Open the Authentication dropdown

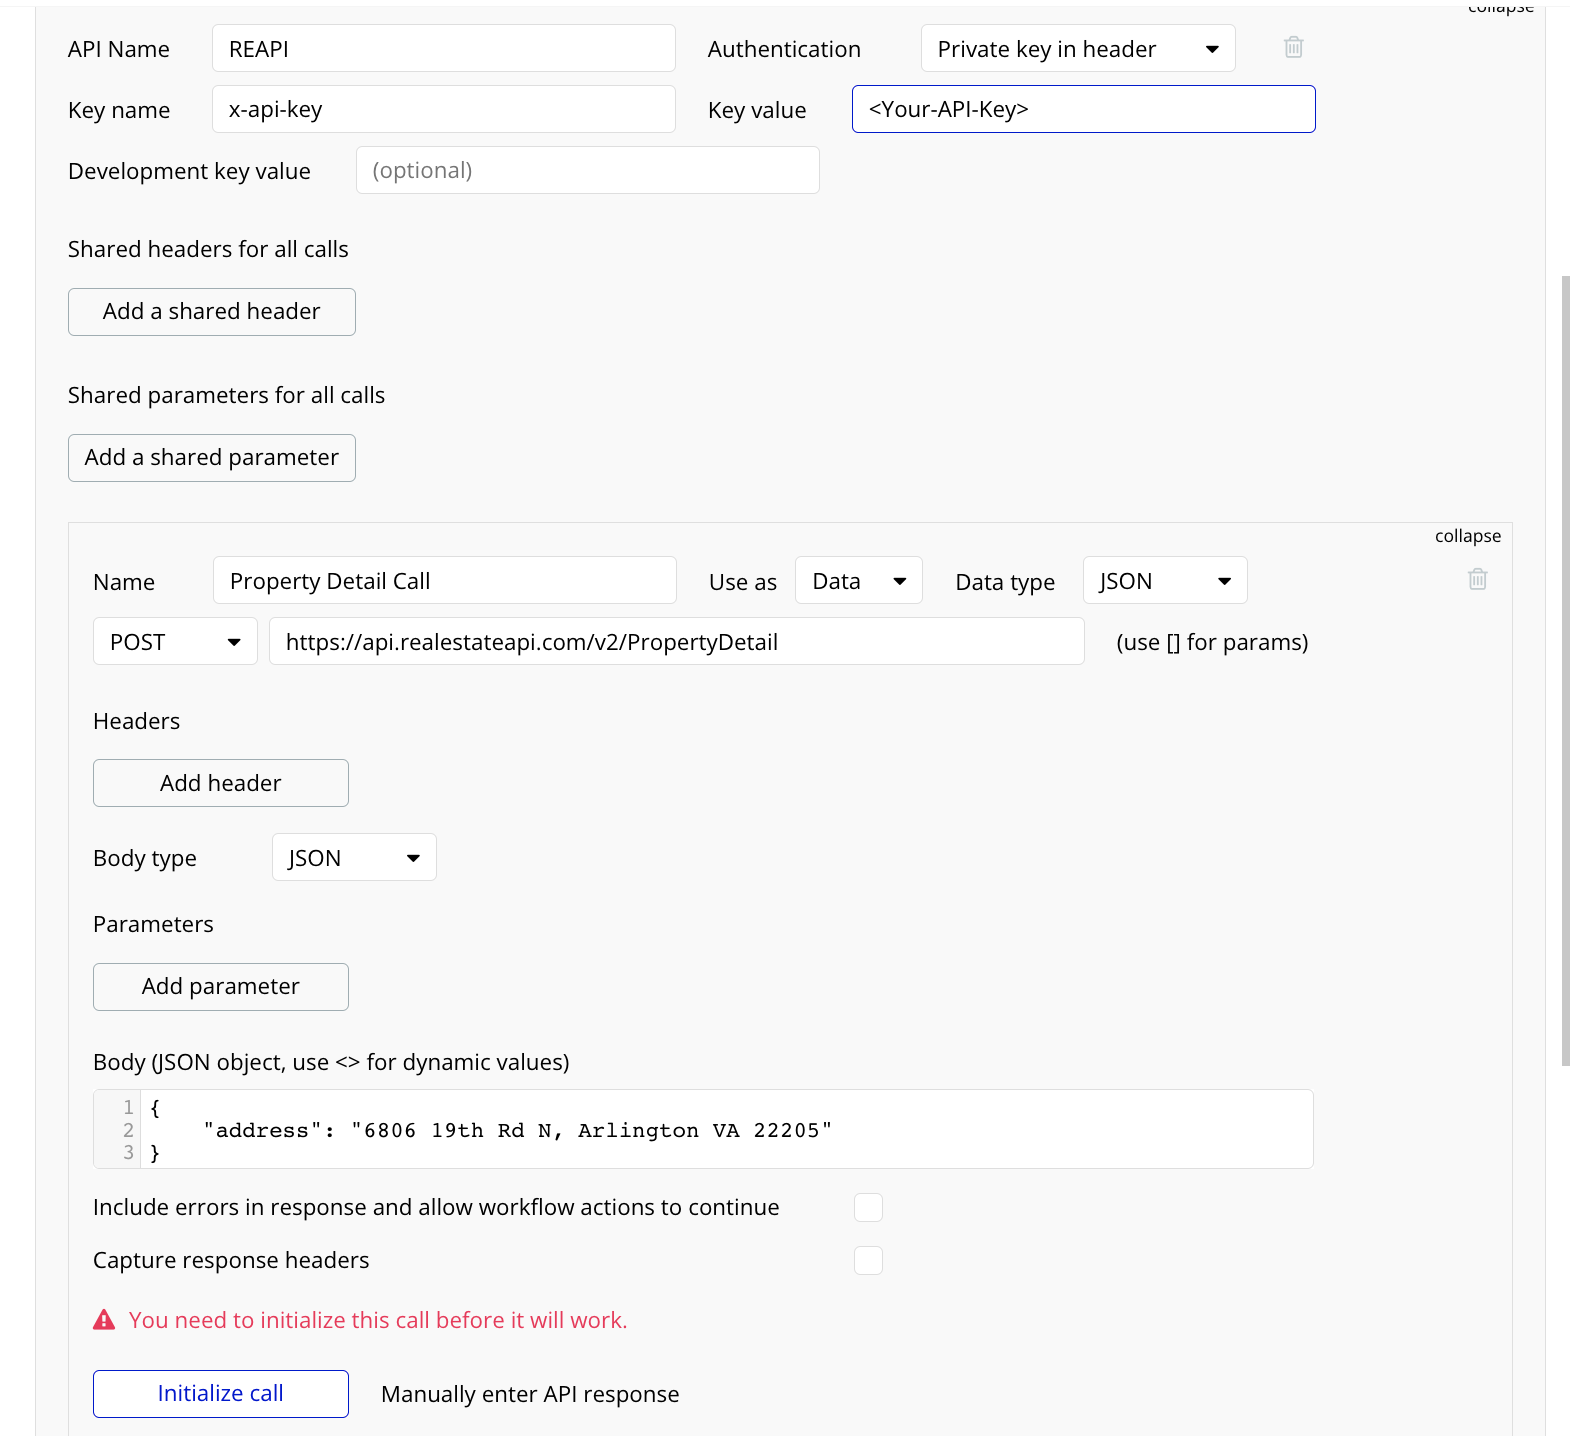(x=1078, y=48)
